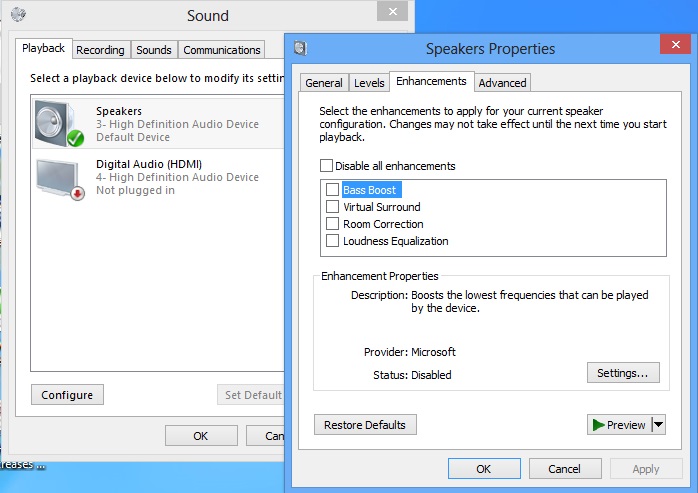Check Disable all enhancements
This screenshot has height=493, width=698.
326,166
